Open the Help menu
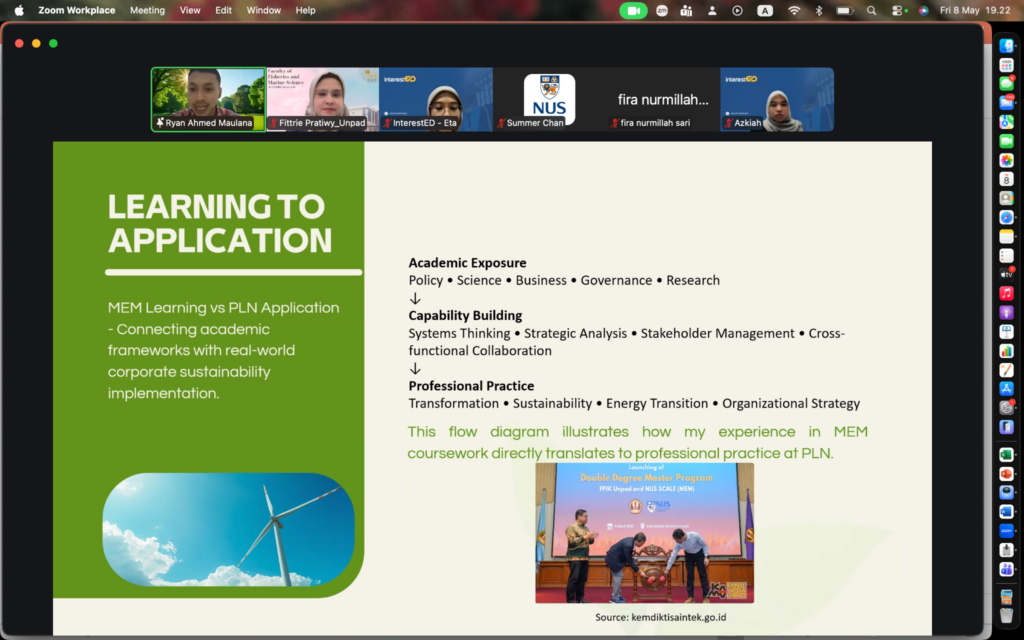Screen dimensions: 1024x640 pos(305,10)
